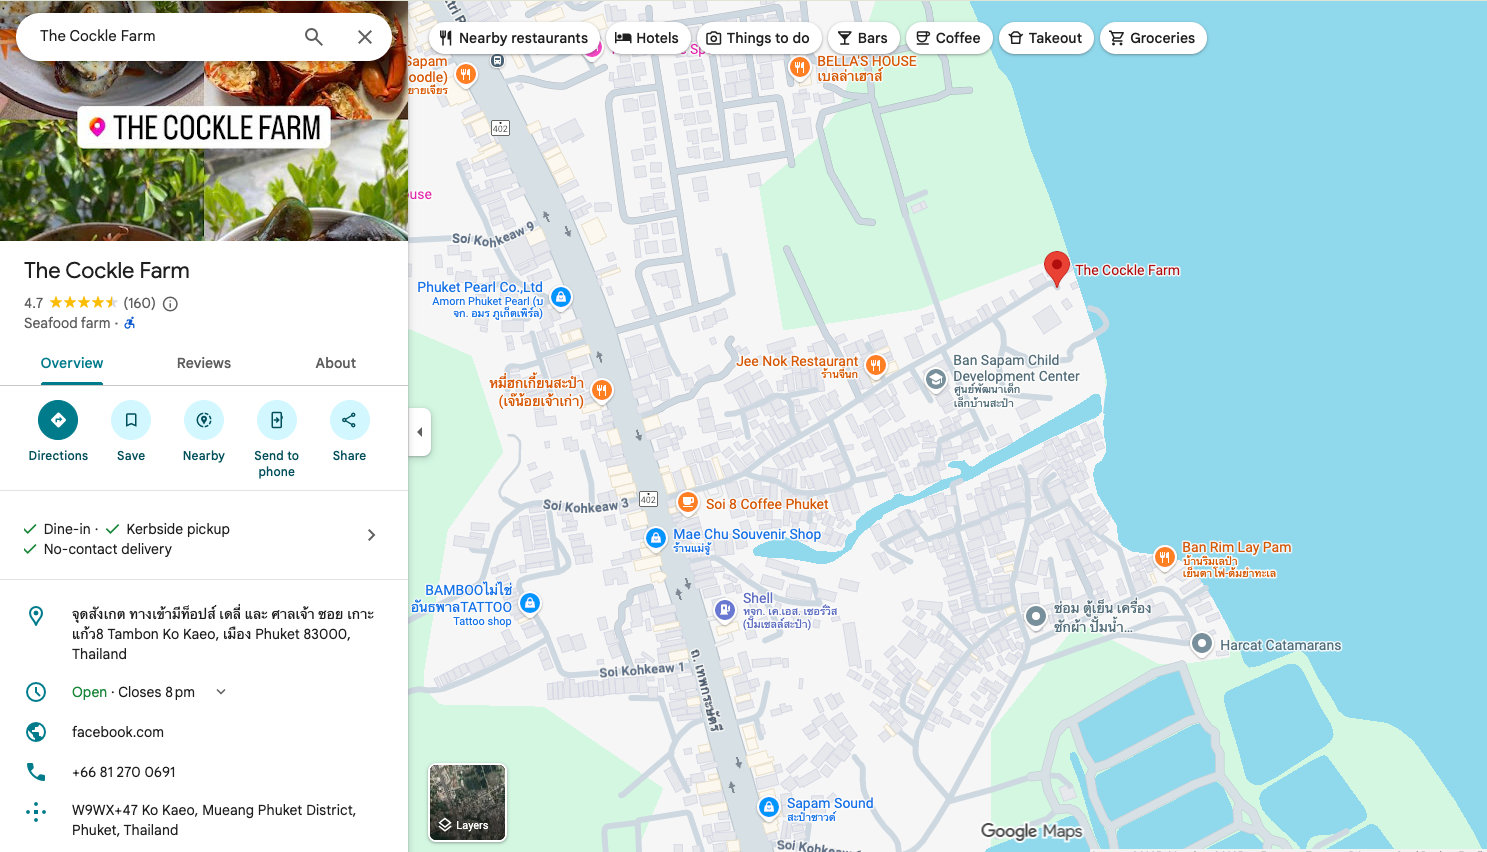Expand opening hours dropdown arrow
The height and width of the screenshot is (852, 1487).
tap(221, 692)
